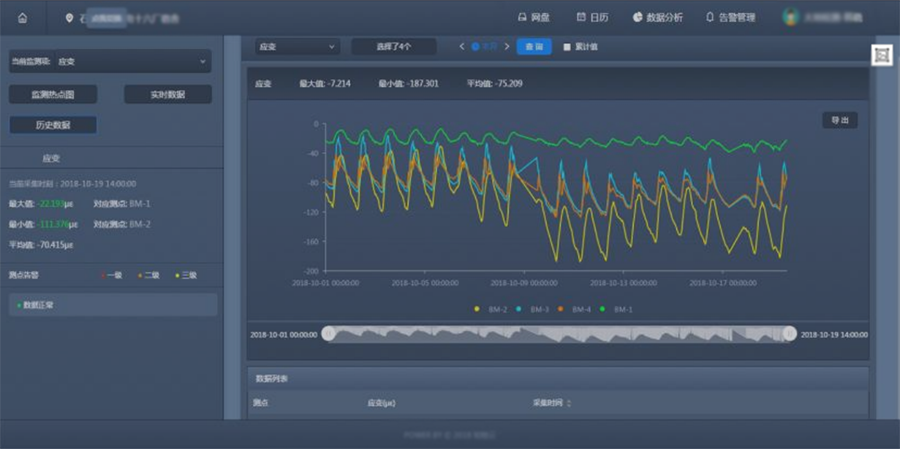
Task: Click the home icon in top bar
Action: point(22,18)
